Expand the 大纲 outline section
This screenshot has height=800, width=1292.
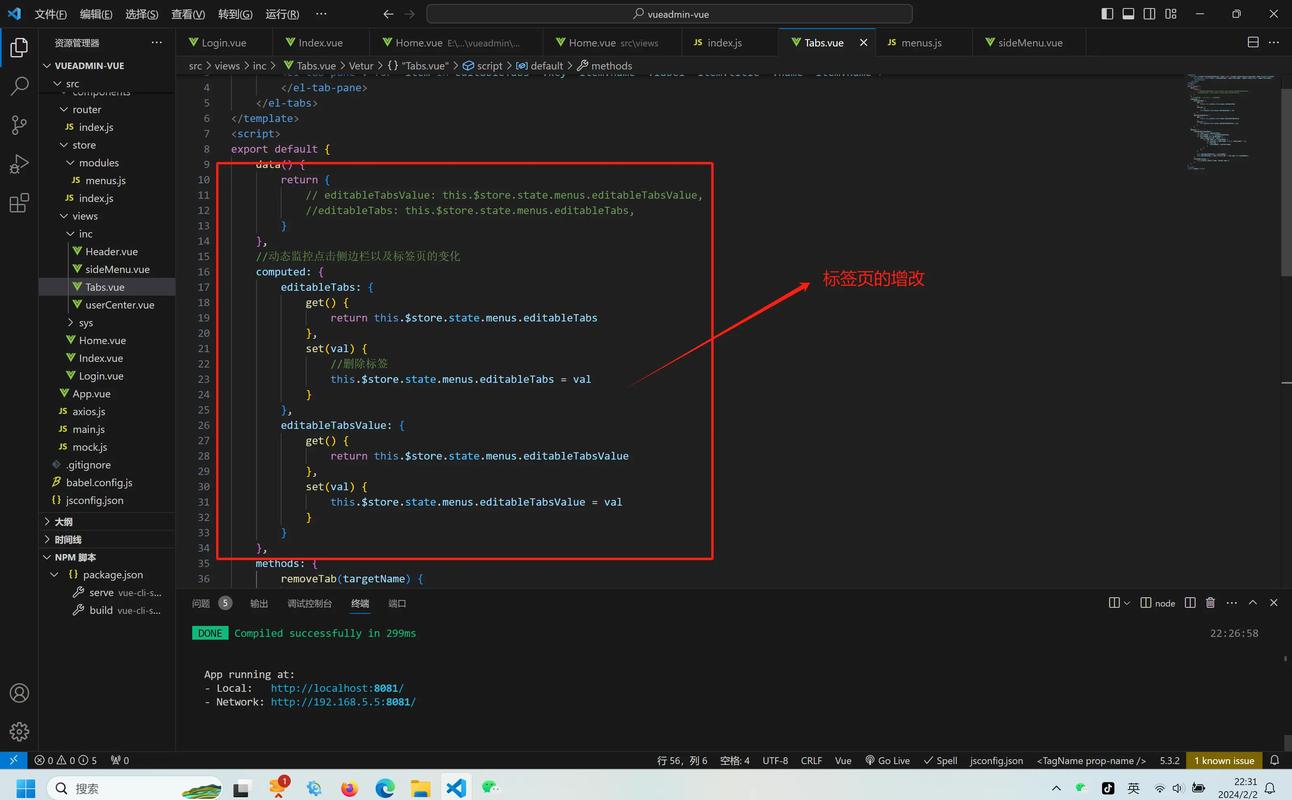(63, 522)
